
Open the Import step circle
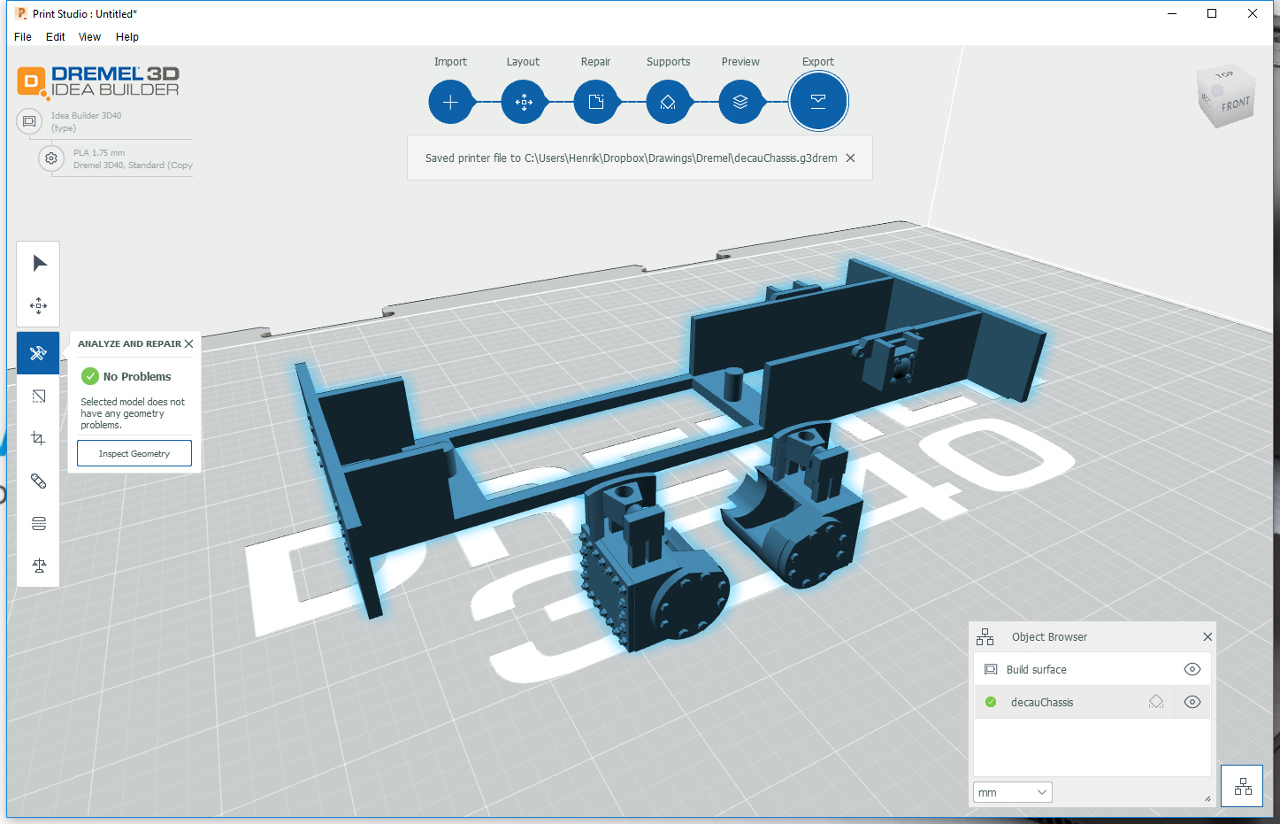[450, 102]
